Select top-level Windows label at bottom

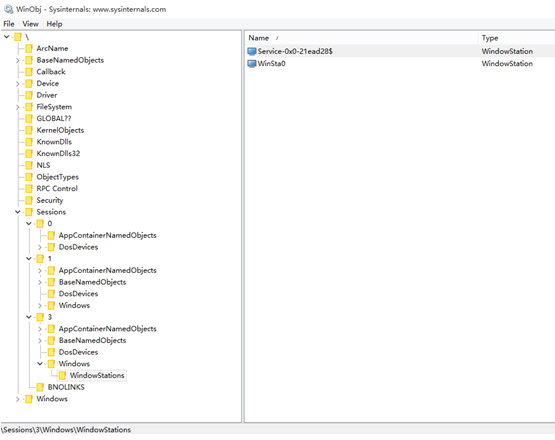52,399
